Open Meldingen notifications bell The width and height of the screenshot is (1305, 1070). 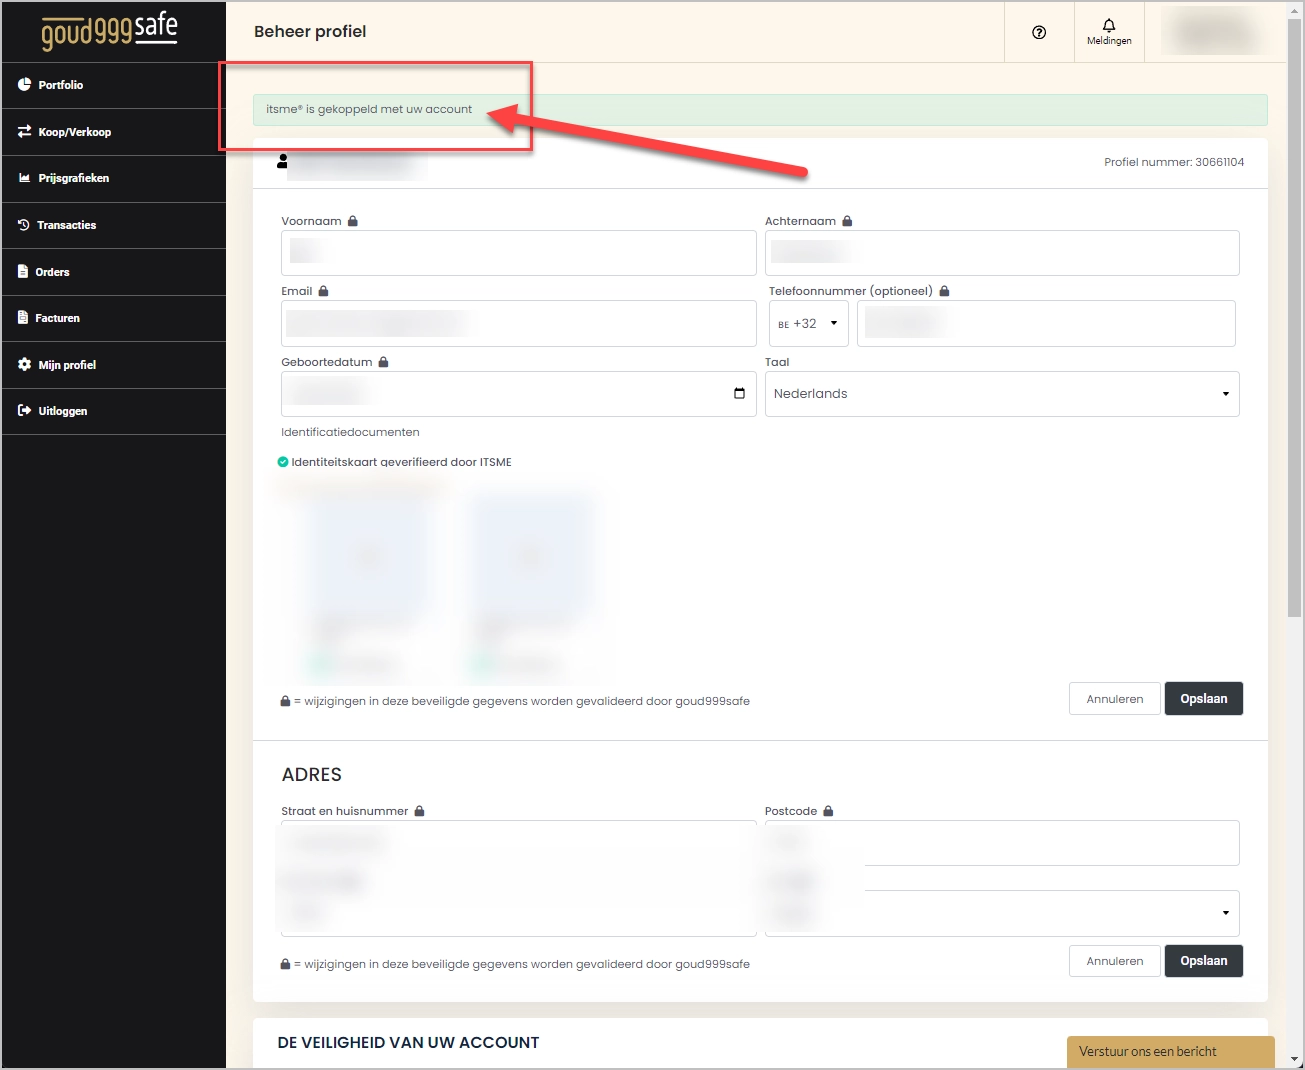point(1109,32)
